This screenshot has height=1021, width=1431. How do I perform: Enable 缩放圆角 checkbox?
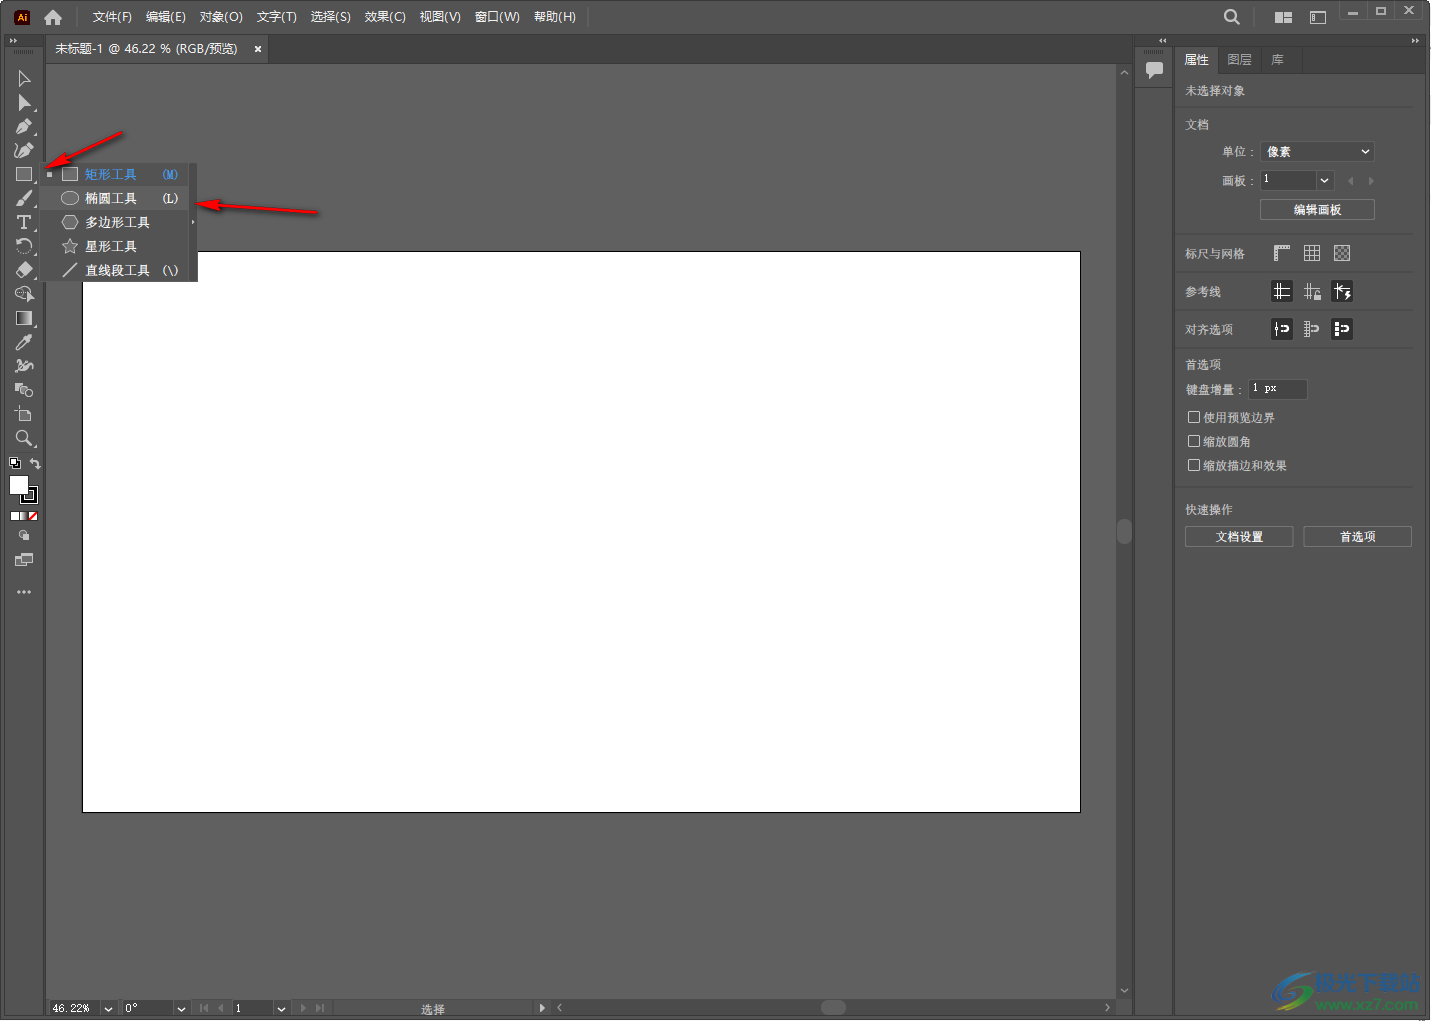(x=1194, y=441)
